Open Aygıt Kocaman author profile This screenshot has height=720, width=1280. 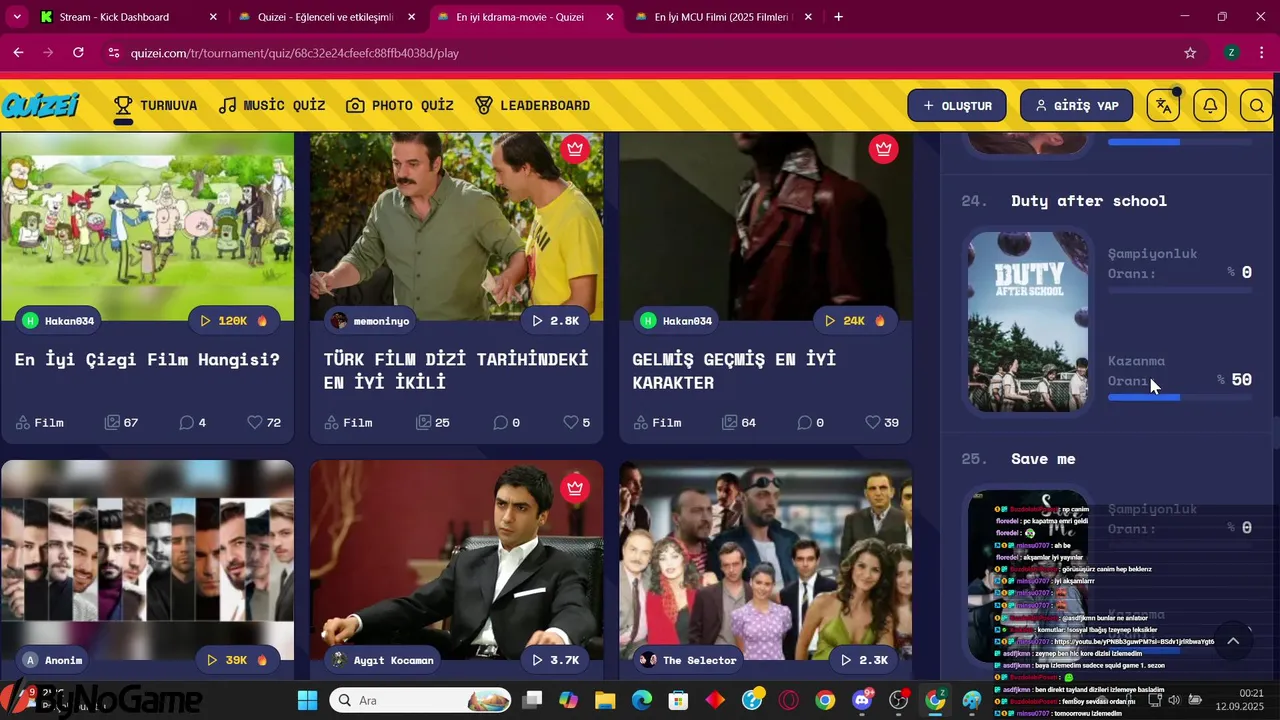(x=382, y=660)
